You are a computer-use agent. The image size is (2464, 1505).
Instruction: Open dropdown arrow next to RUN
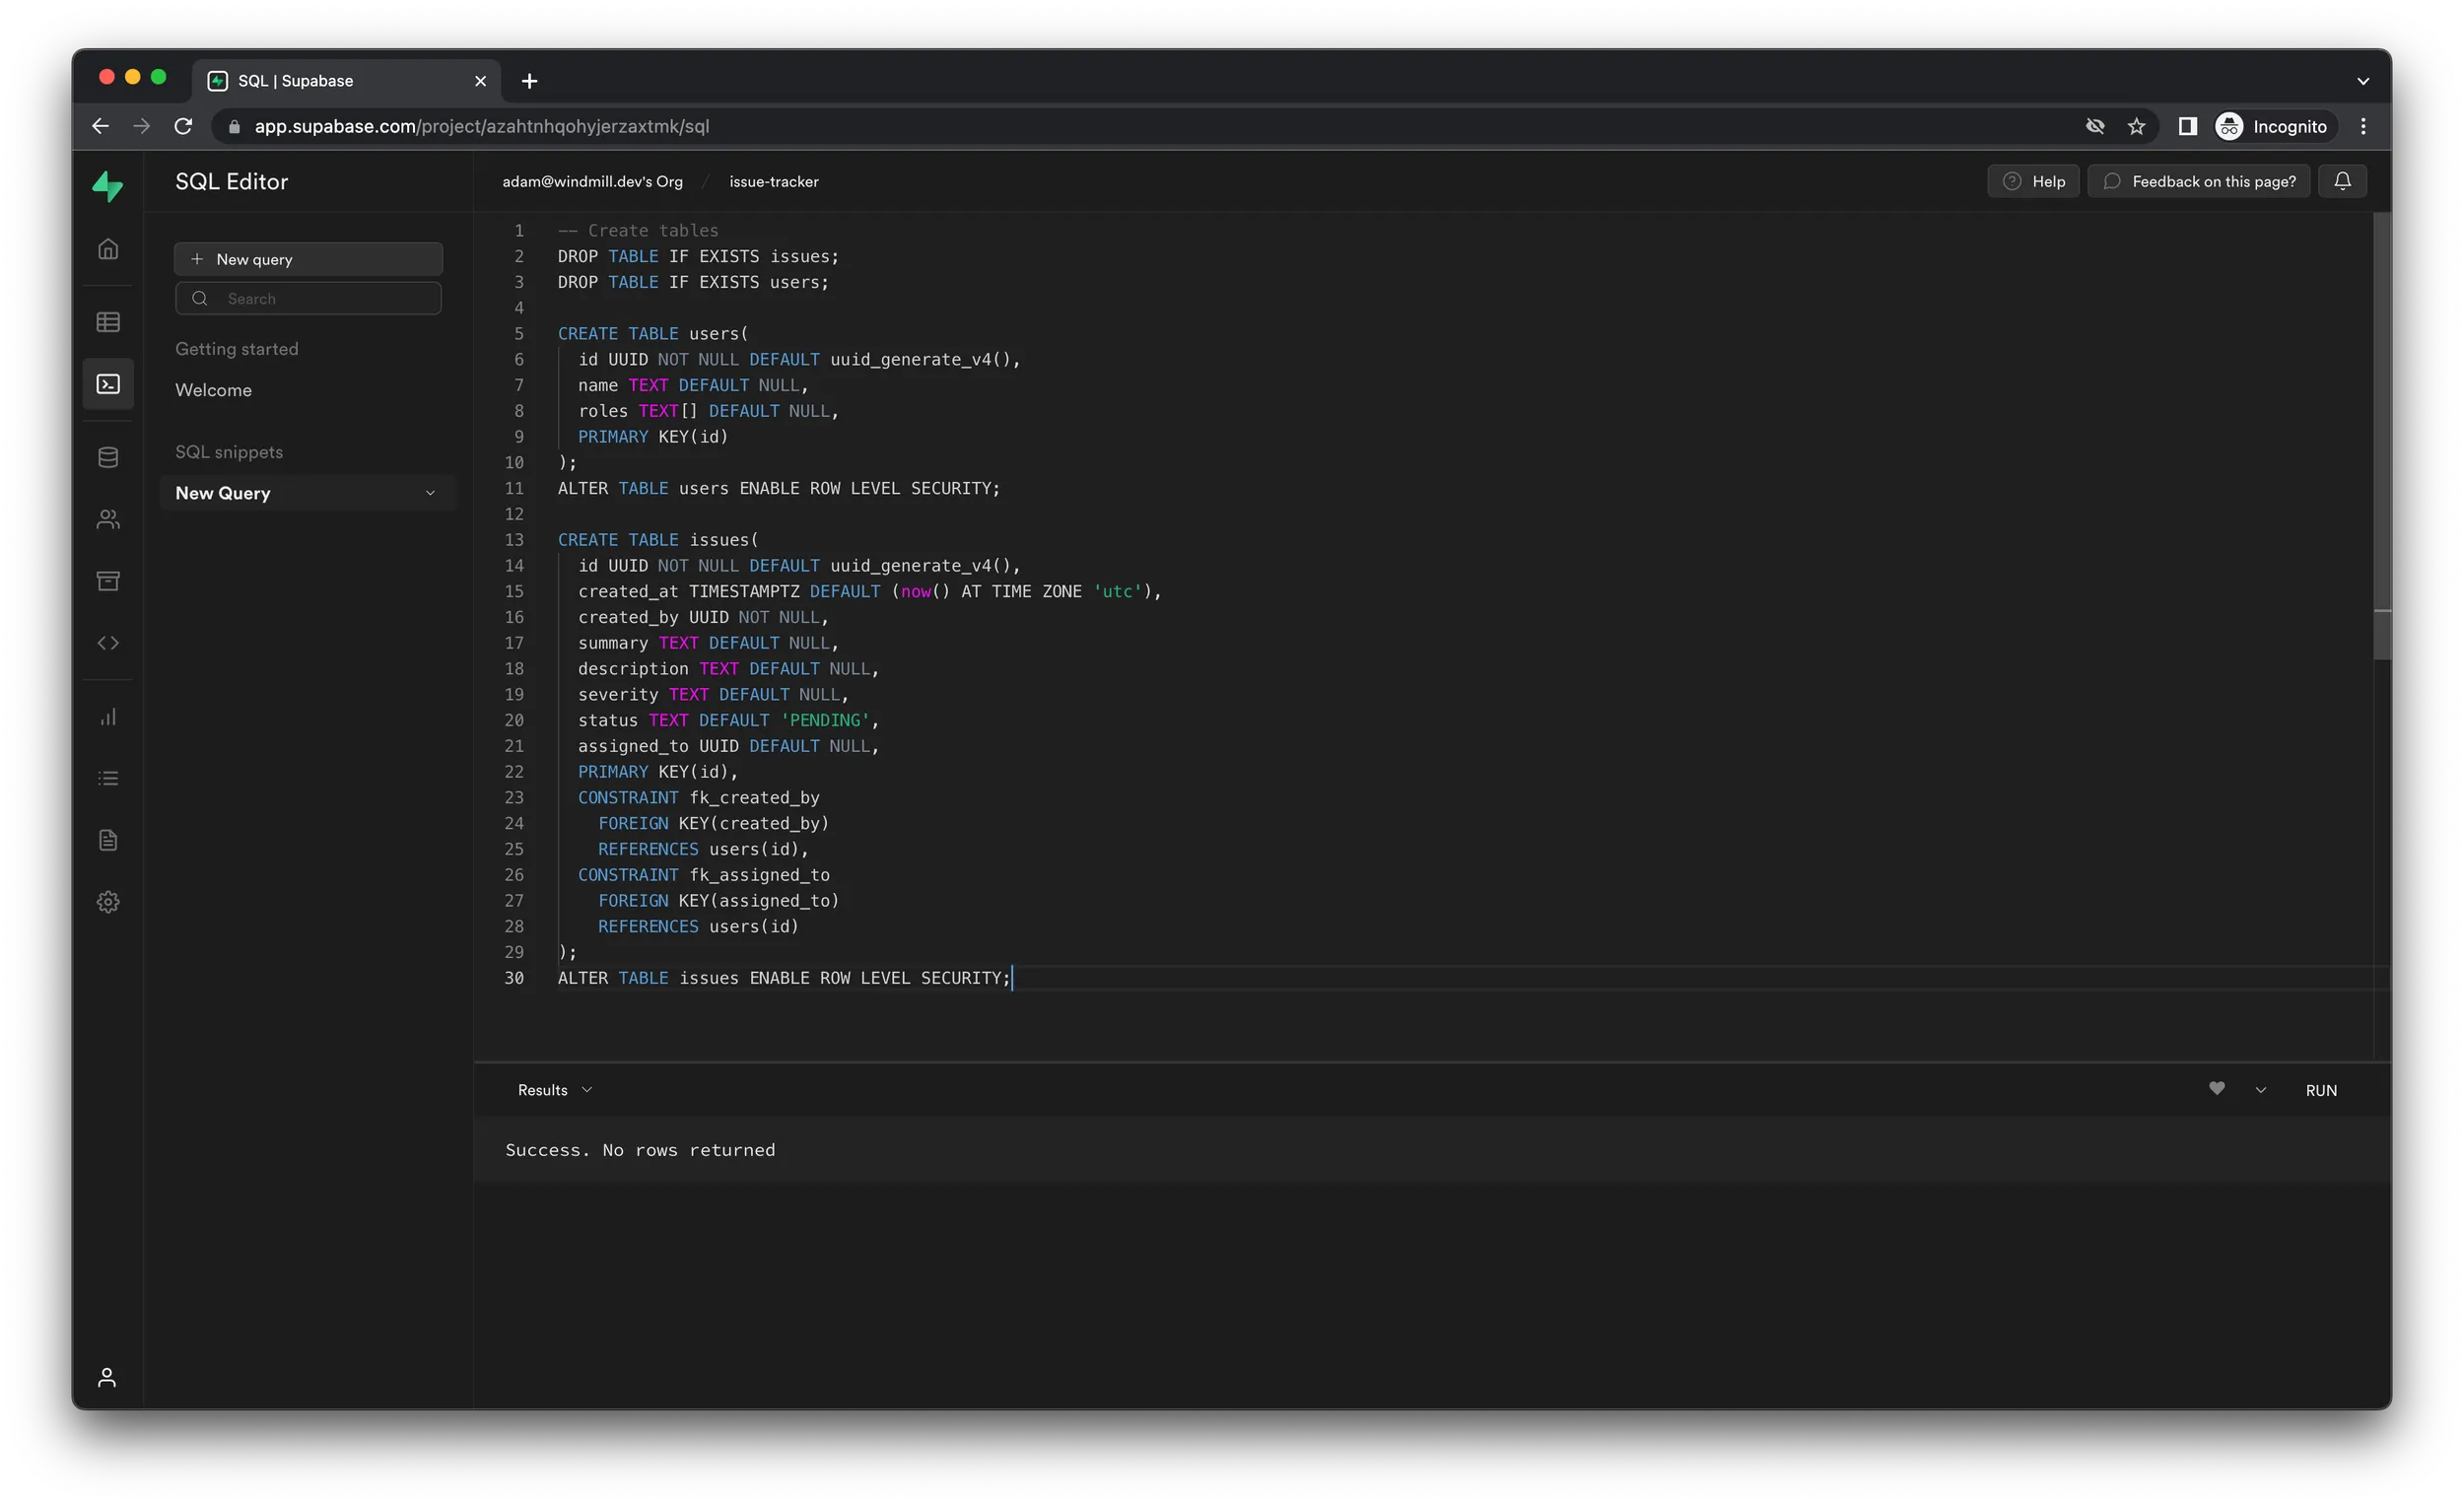point(2260,1090)
